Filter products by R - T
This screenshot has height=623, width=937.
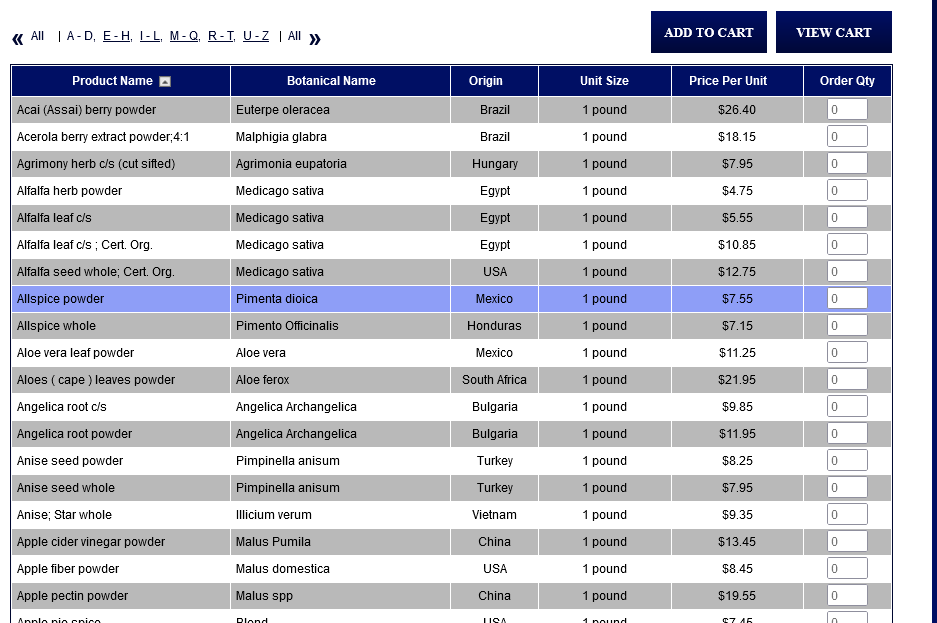coord(221,36)
